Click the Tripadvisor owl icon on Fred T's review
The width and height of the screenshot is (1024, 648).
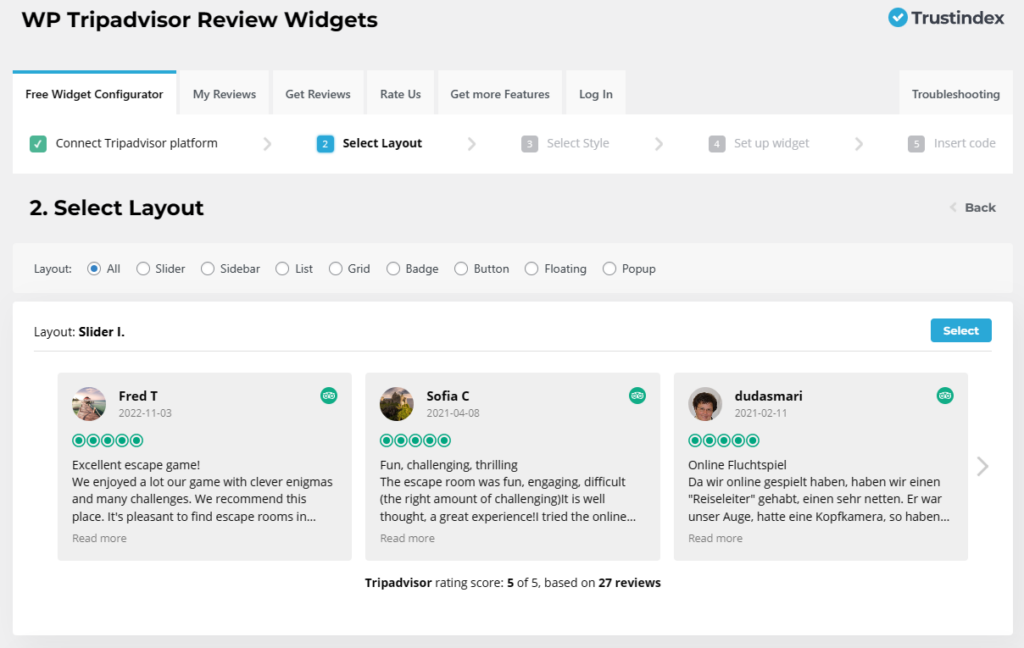[x=329, y=396]
